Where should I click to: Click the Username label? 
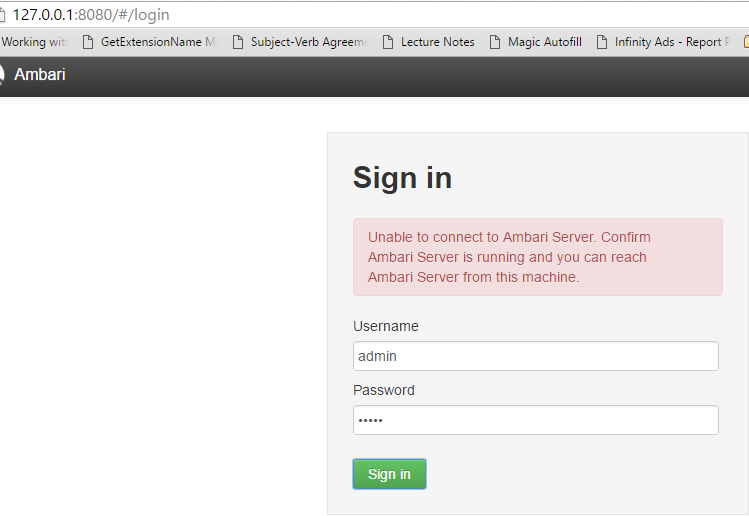point(386,326)
